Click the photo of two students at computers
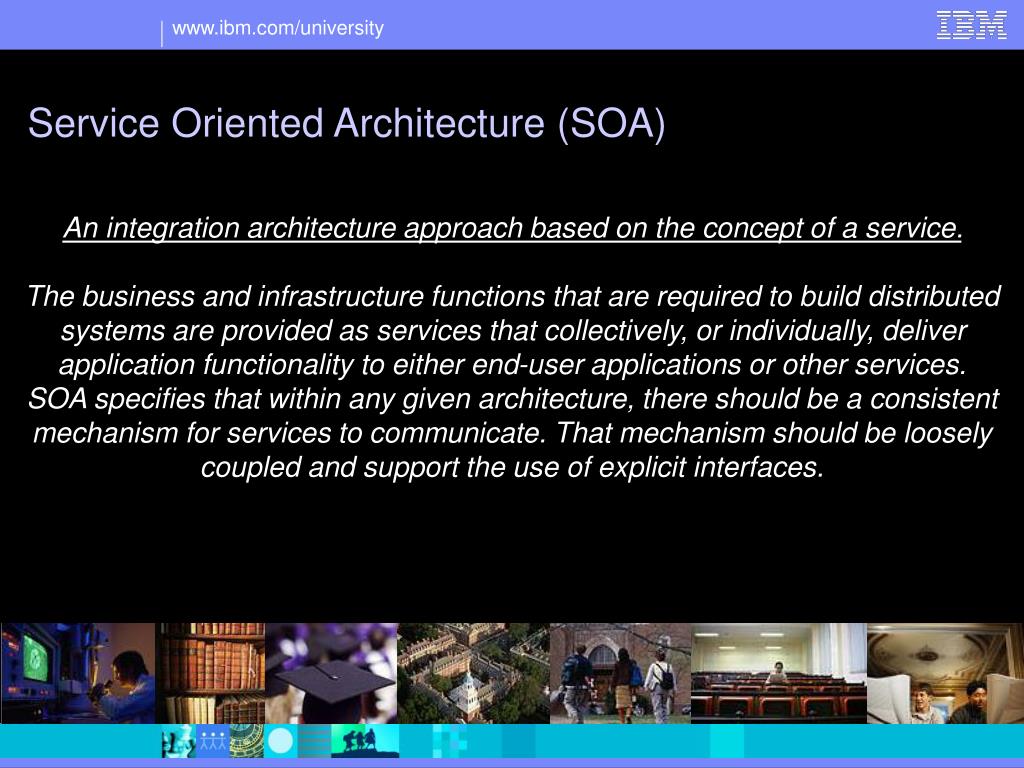This screenshot has width=1024, height=768. [x=945, y=673]
